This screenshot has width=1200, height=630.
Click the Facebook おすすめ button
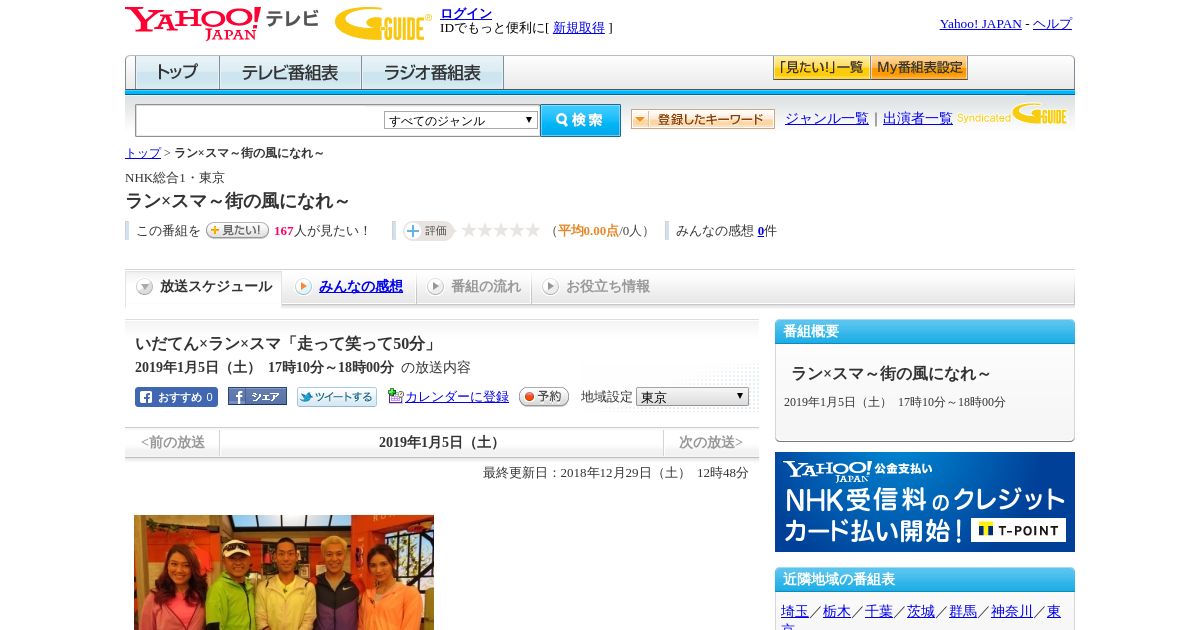176,397
